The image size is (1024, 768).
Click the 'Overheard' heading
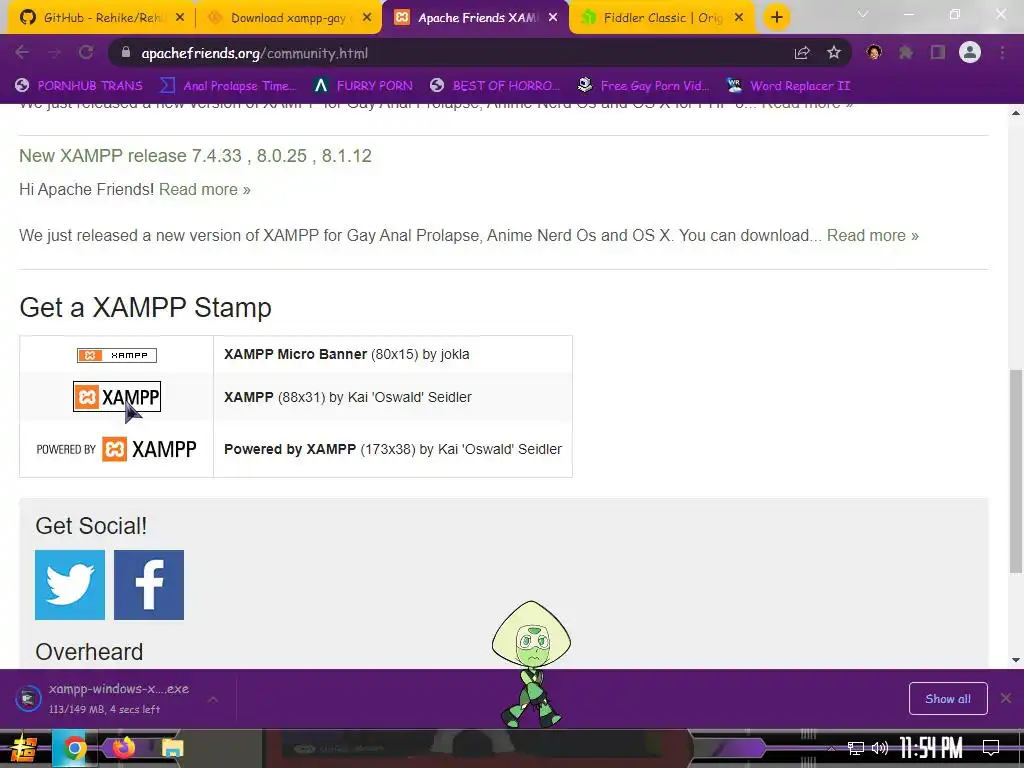pos(89,652)
